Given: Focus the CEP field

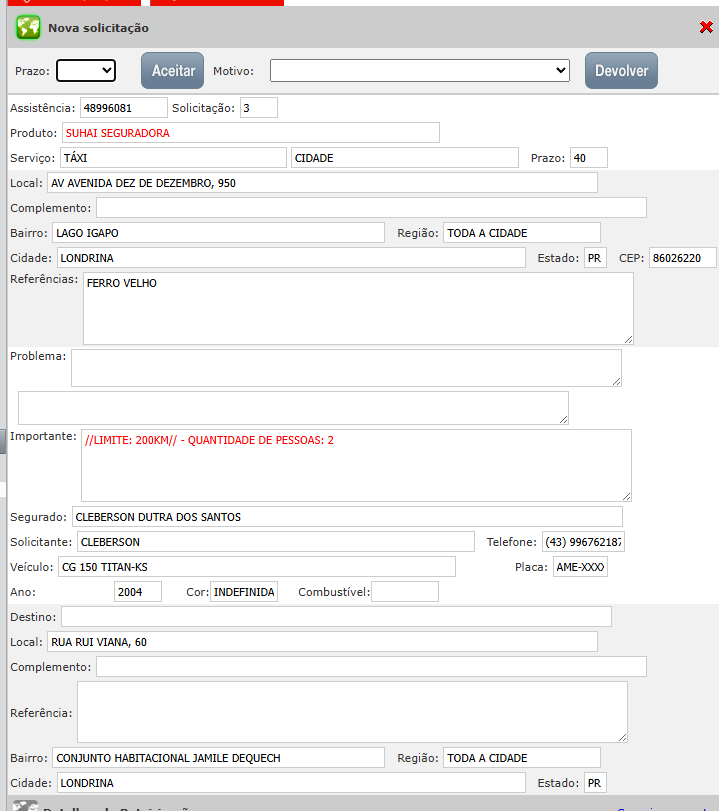Looking at the screenshot, I should (x=682, y=258).
